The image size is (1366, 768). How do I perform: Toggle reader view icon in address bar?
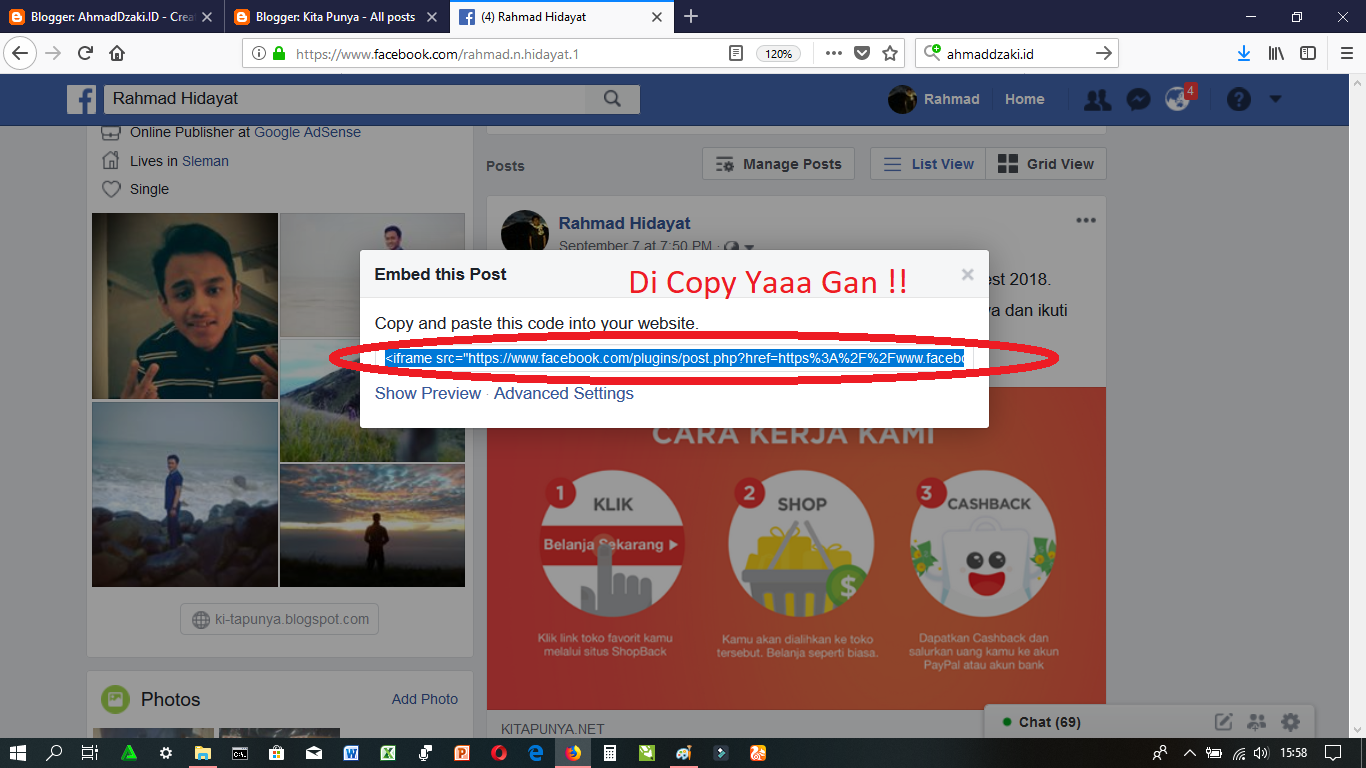pyautogui.click(x=736, y=53)
